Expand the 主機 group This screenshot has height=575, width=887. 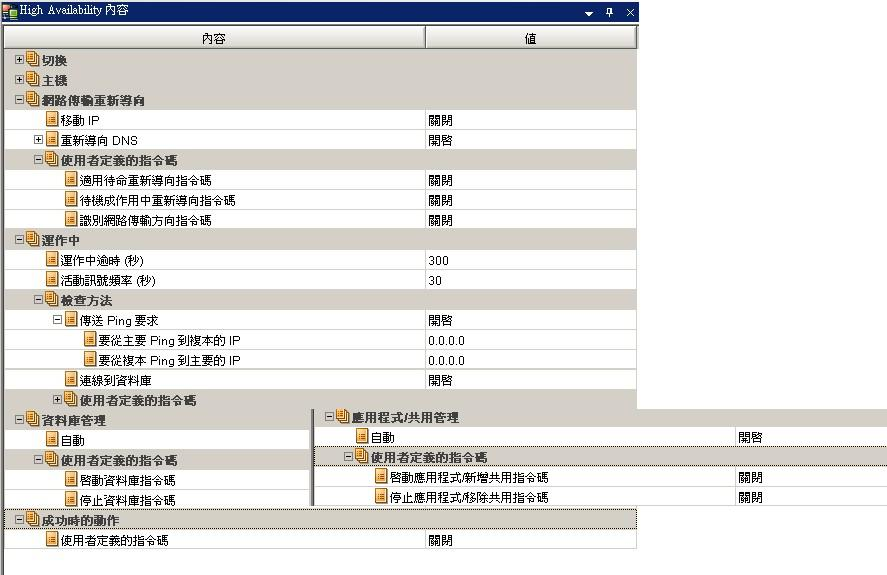[x=19, y=79]
